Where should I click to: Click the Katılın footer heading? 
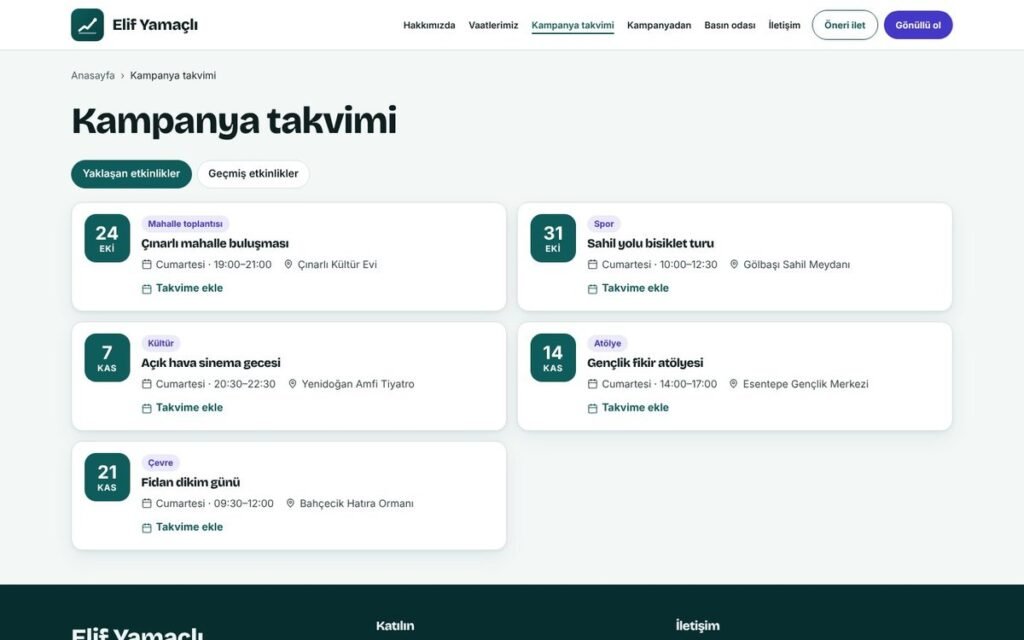[395, 626]
